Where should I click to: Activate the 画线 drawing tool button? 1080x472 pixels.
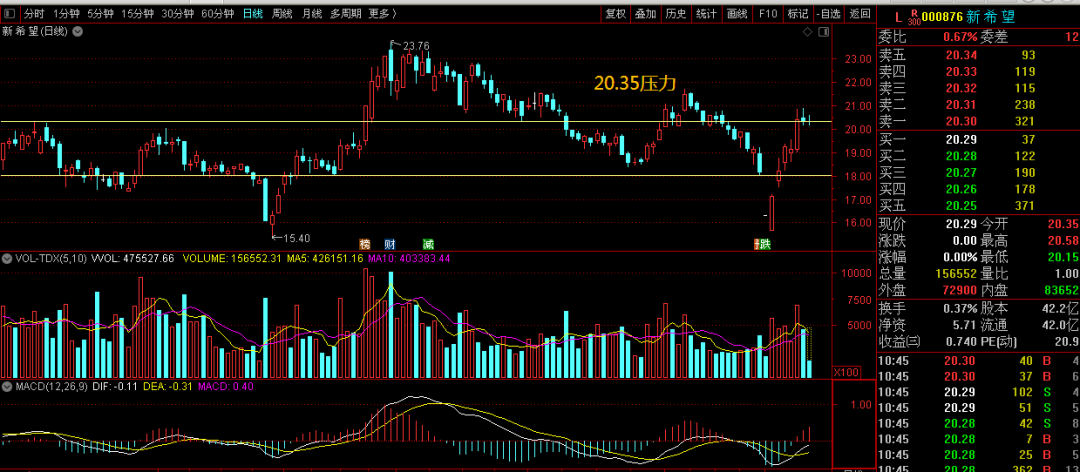[737, 14]
